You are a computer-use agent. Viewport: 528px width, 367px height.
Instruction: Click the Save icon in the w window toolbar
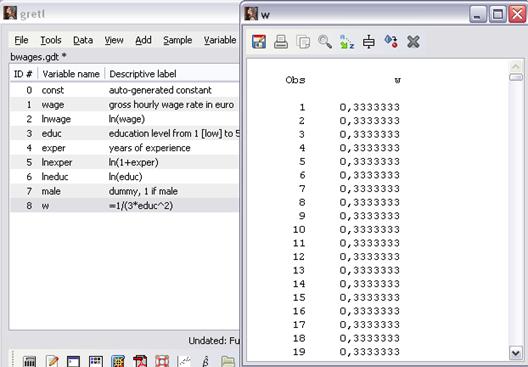259,42
